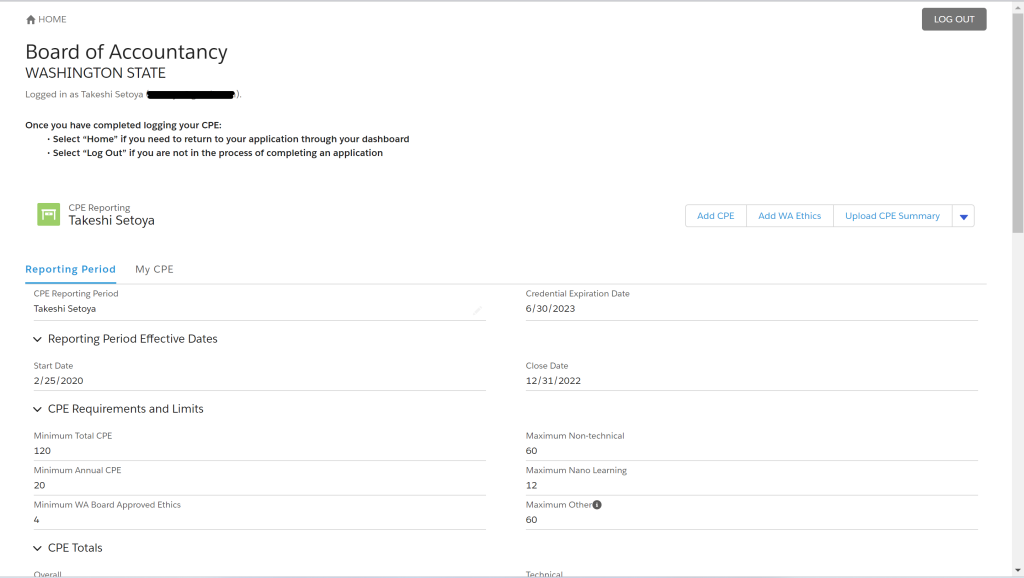1024x578 pixels.
Task: Click the WASHINGTON STATE heading text
Action: 95,73
